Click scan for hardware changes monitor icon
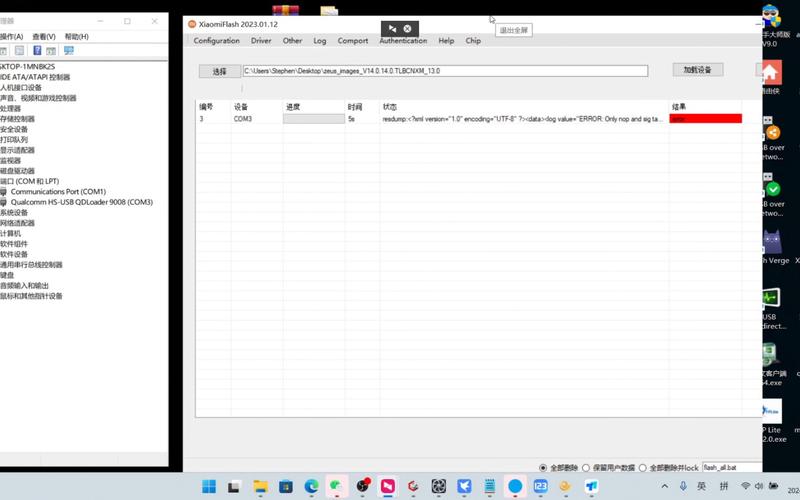The image size is (800, 500). (69, 50)
